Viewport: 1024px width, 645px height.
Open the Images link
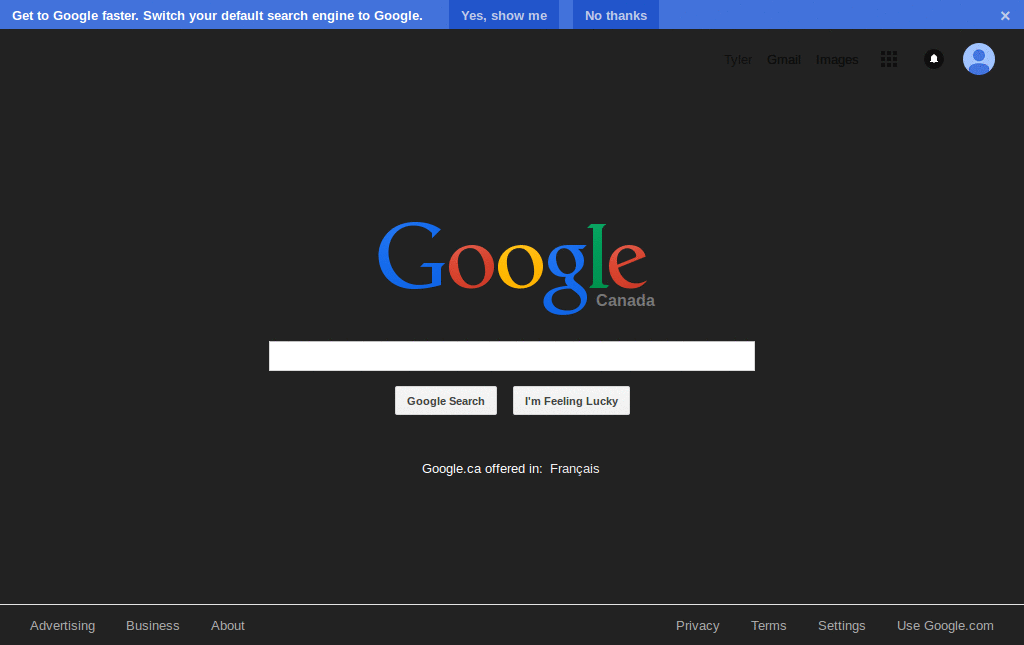[837, 60]
